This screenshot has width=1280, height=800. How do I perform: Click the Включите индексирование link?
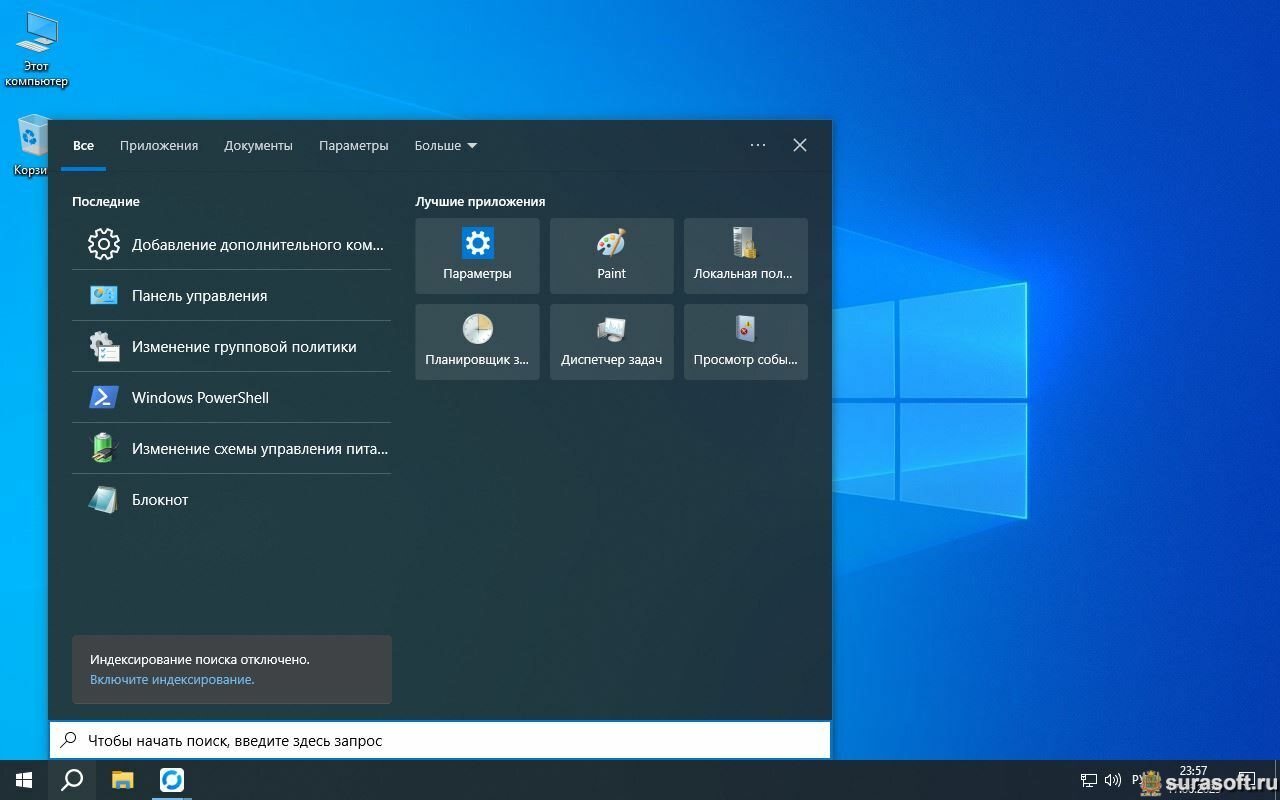click(x=172, y=679)
